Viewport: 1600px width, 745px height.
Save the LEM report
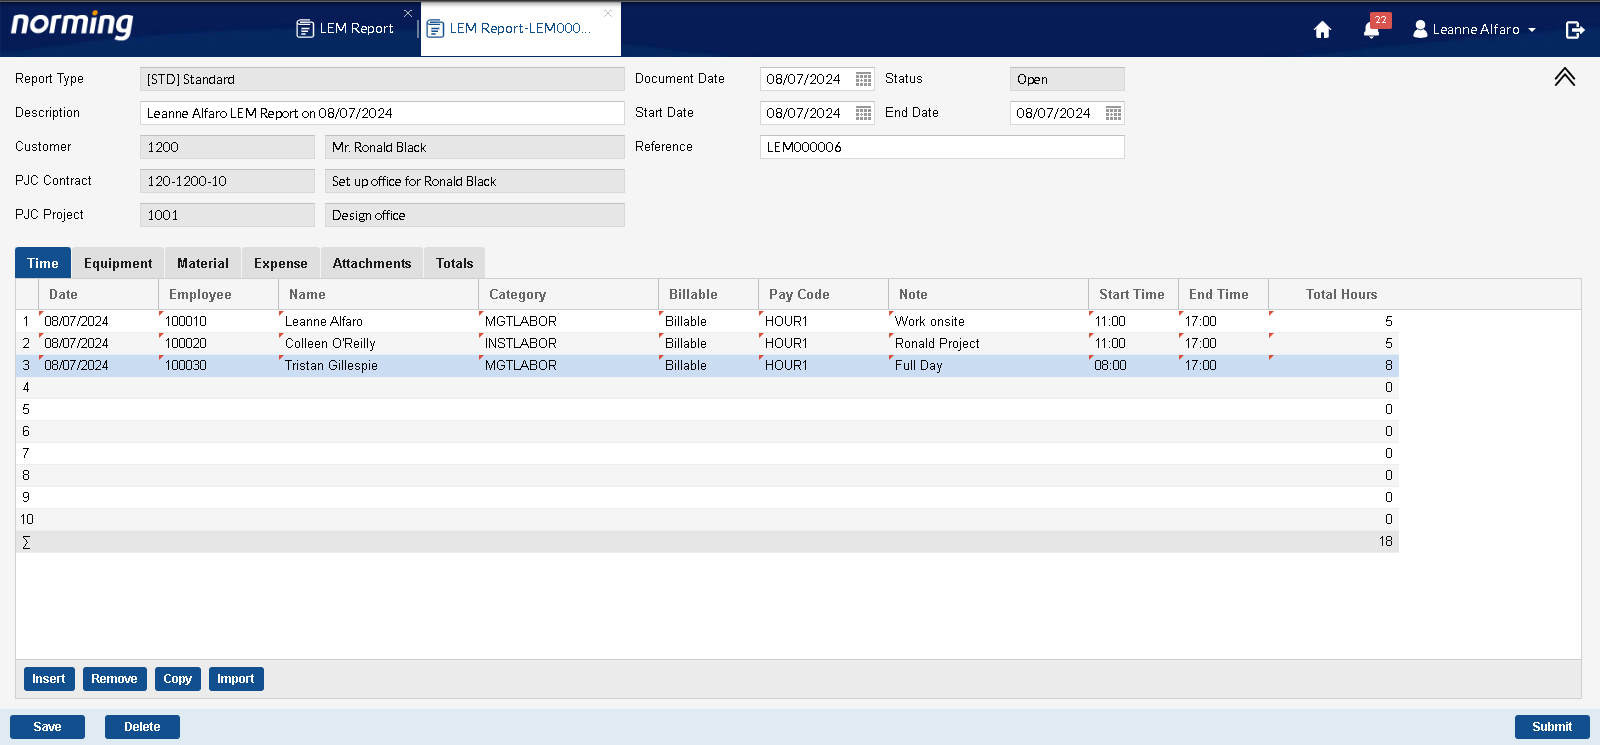(x=47, y=727)
